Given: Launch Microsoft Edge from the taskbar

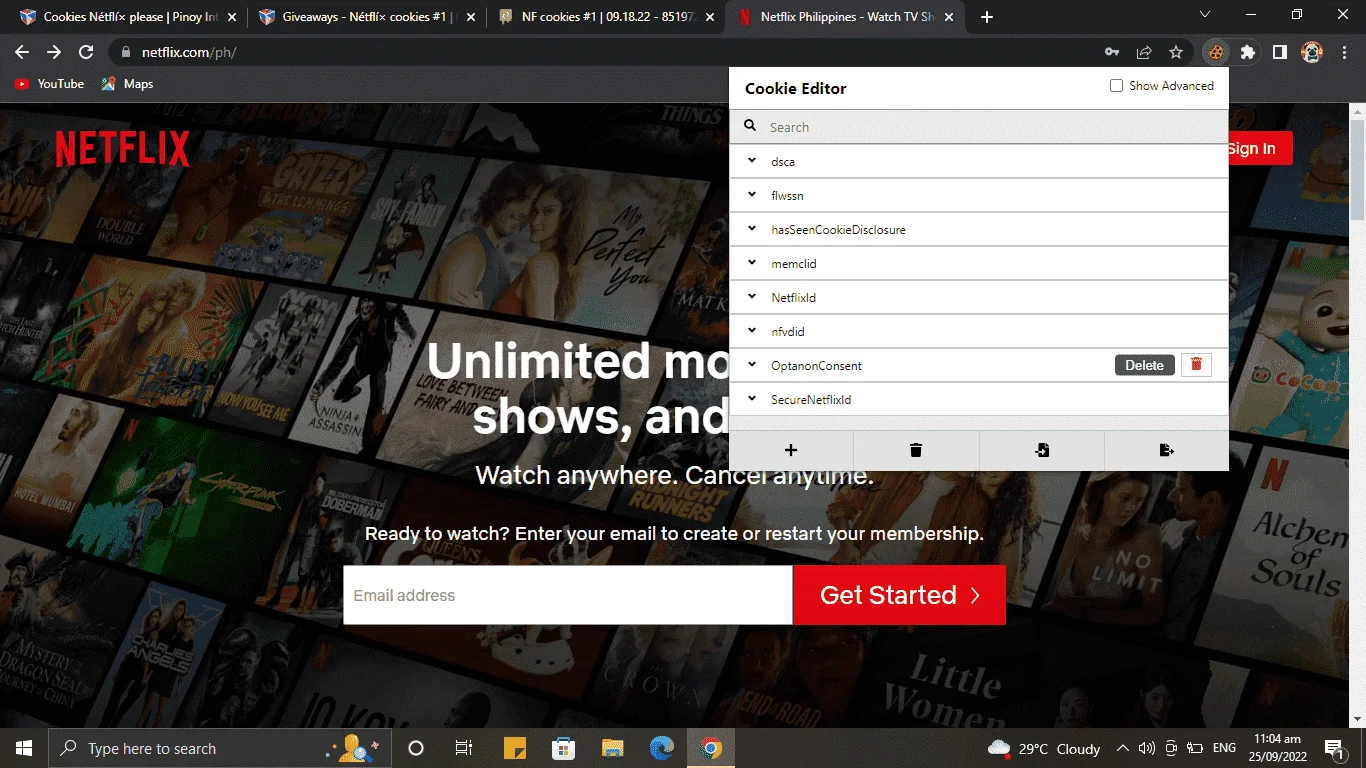Looking at the screenshot, I should 662,748.
